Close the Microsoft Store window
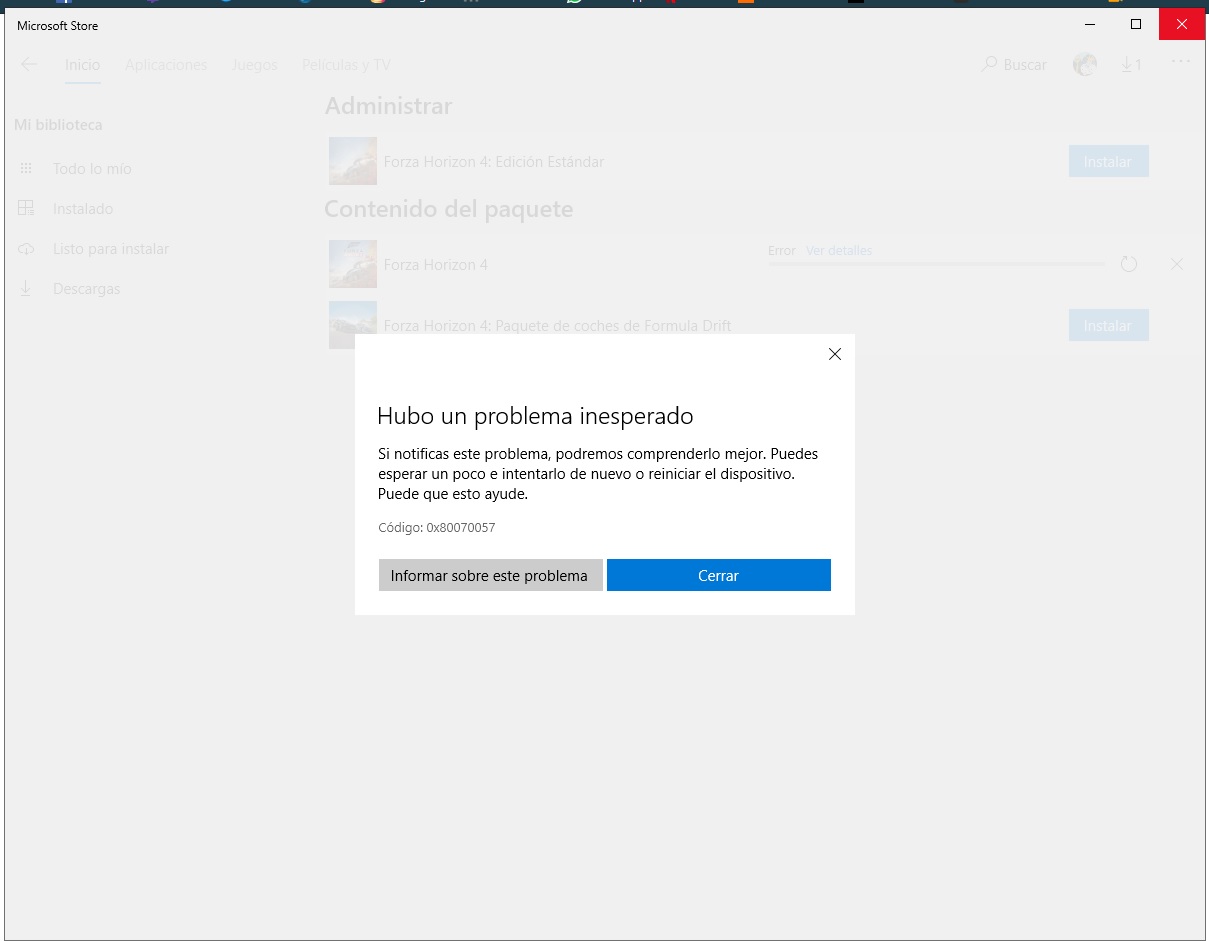Image resolution: width=1209 pixels, height=941 pixels. [x=1182, y=24]
